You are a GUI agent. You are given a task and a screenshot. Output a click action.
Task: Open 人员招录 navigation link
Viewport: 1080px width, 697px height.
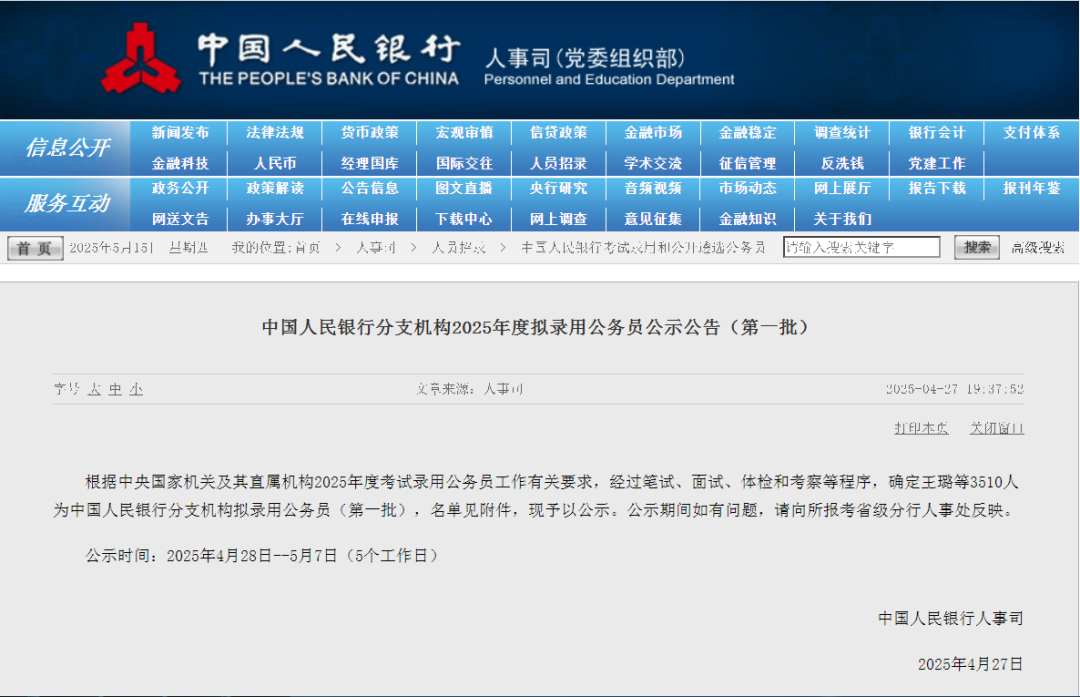click(559, 163)
